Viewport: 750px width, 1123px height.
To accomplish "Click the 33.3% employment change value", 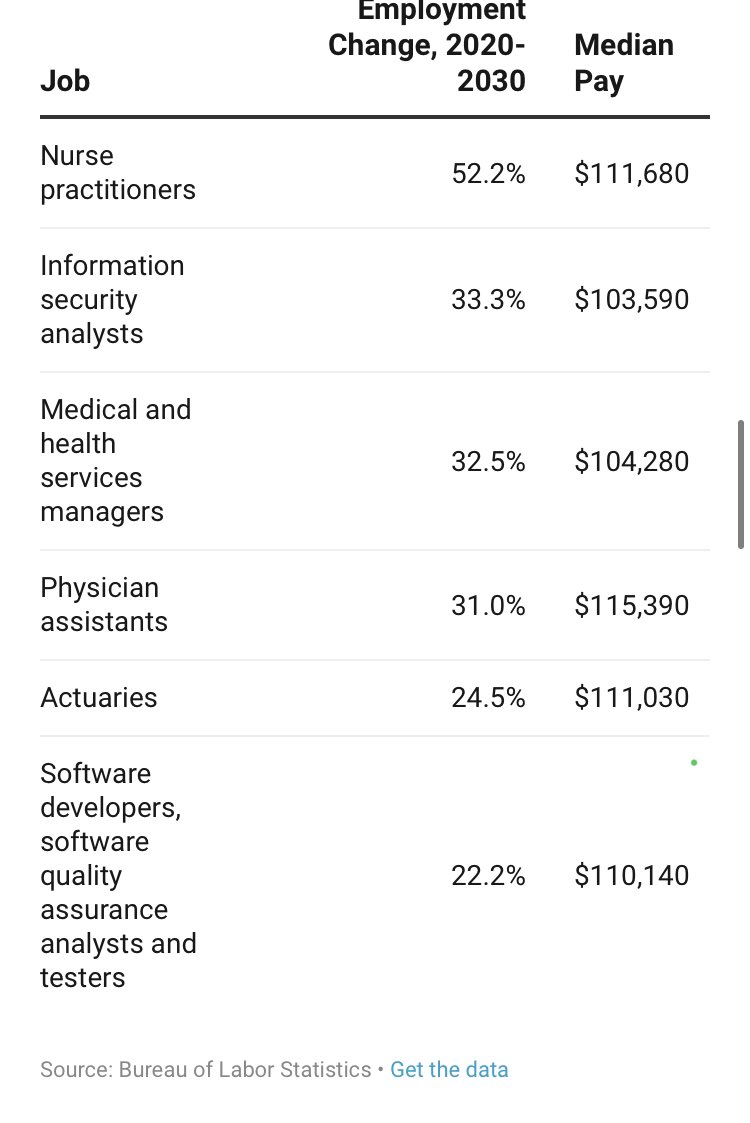I will (489, 299).
